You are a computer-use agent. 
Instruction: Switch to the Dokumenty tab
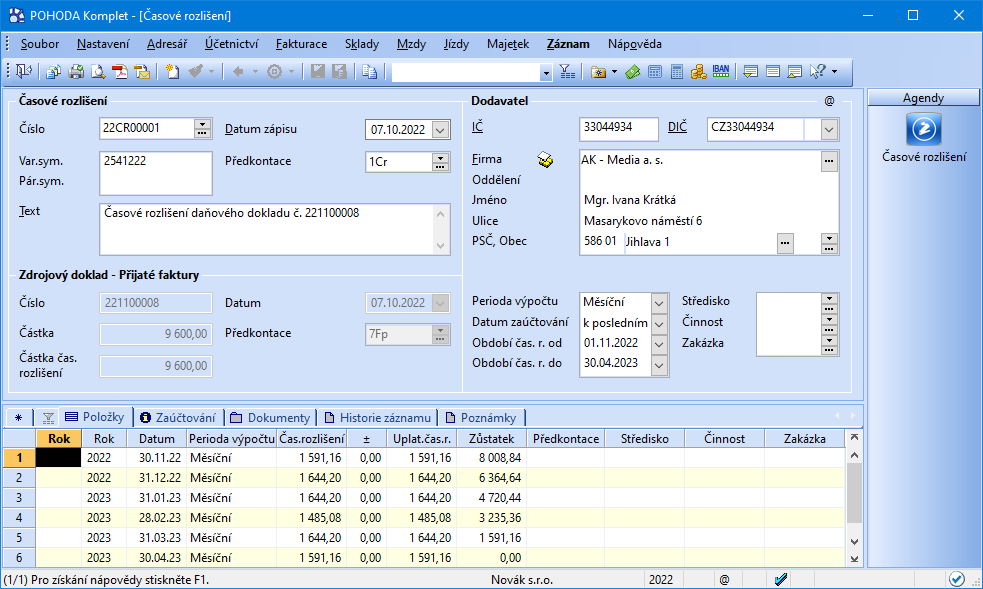270,417
